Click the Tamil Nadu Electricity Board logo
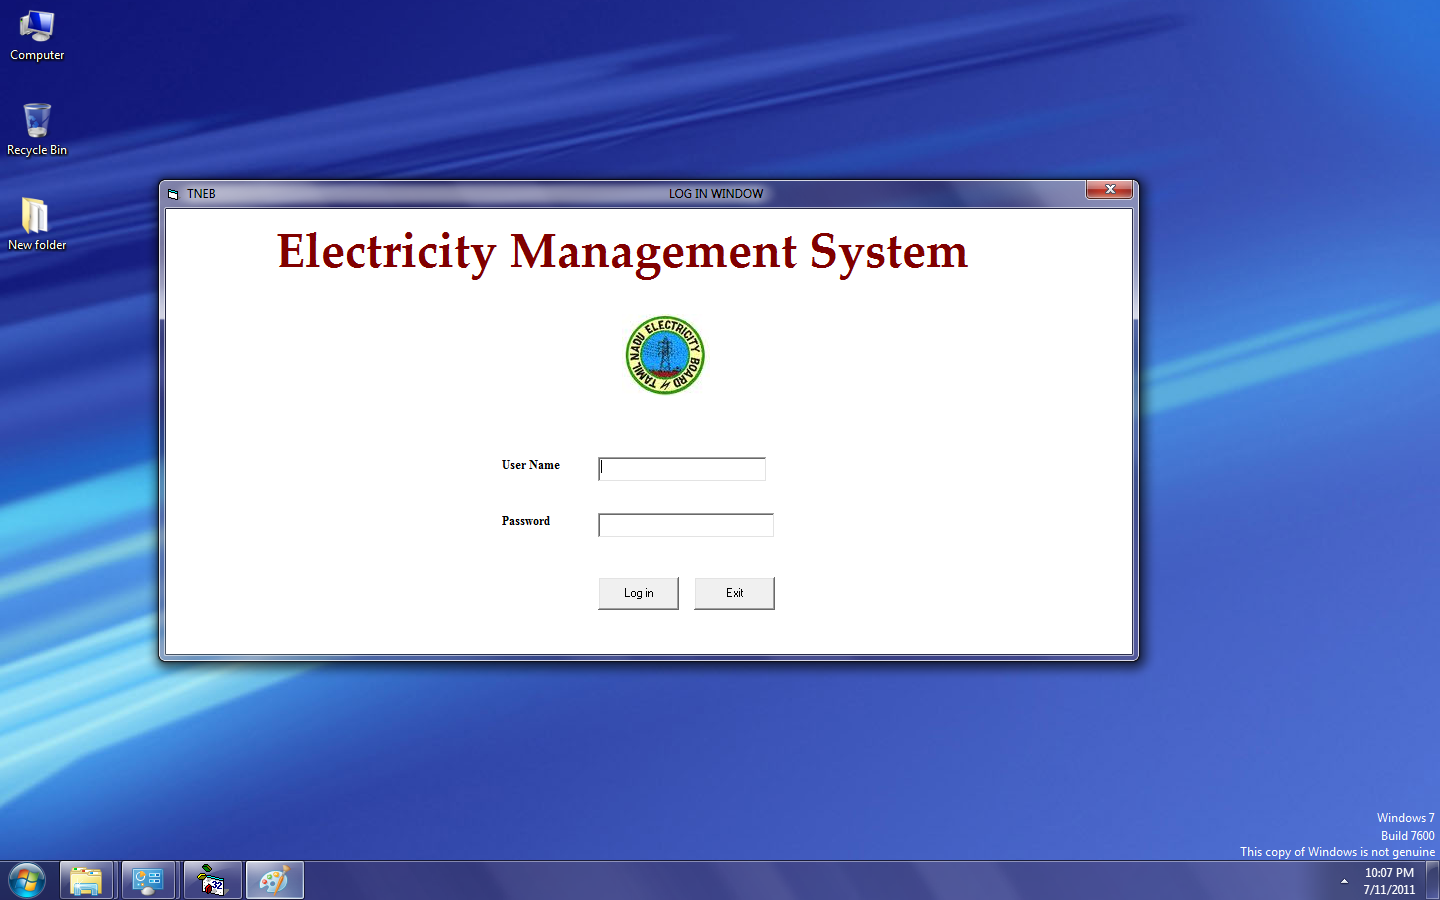This screenshot has height=900, width=1440. click(x=665, y=355)
